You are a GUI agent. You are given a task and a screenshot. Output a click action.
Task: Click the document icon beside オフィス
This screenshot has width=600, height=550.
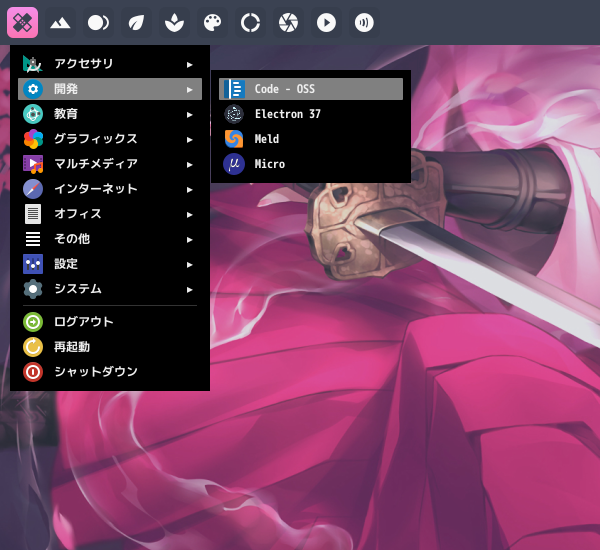[33, 214]
